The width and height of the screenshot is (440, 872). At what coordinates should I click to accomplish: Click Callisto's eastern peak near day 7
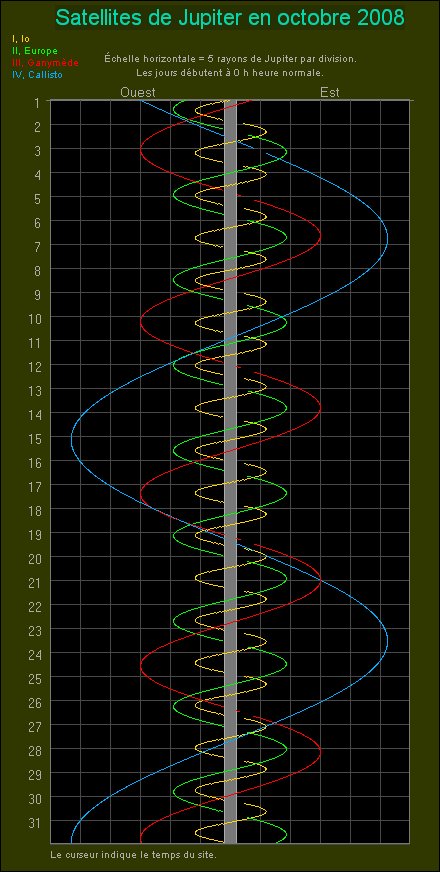pos(387,239)
